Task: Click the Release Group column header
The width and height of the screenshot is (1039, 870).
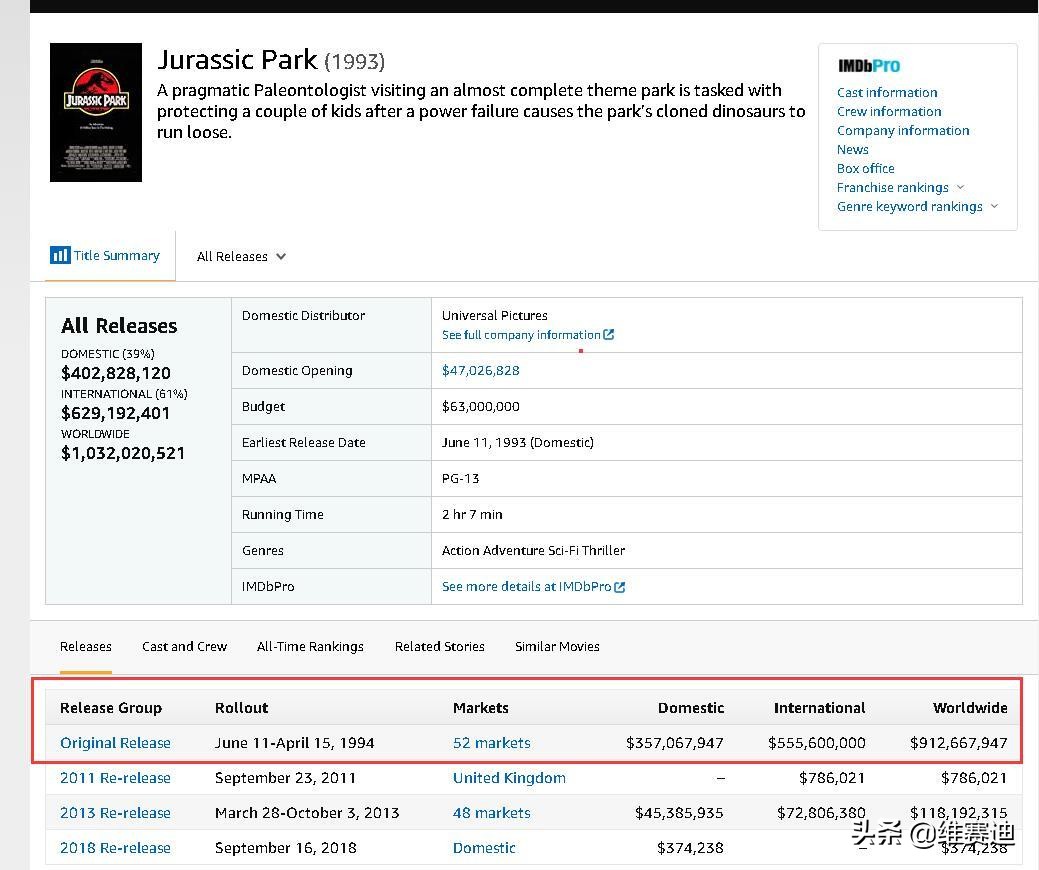Action: (x=111, y=708)
